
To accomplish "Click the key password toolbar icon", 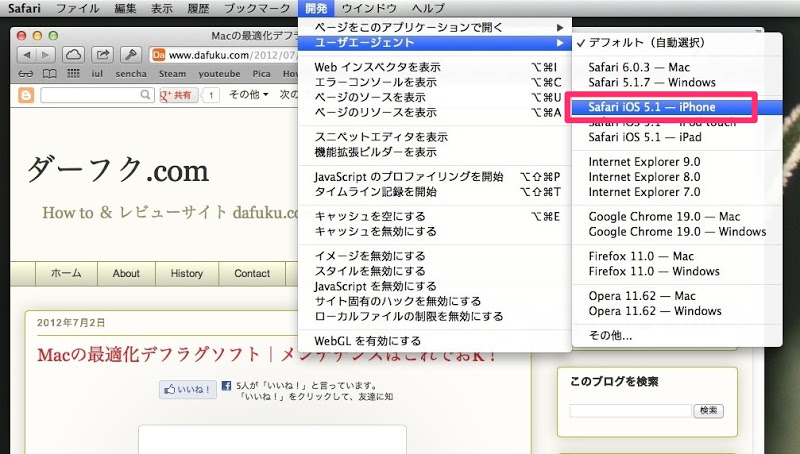I will [131, 55].
